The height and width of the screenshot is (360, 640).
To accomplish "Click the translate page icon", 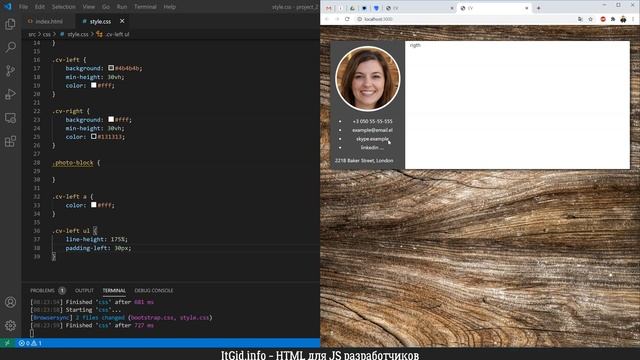I will pos(580,19).
